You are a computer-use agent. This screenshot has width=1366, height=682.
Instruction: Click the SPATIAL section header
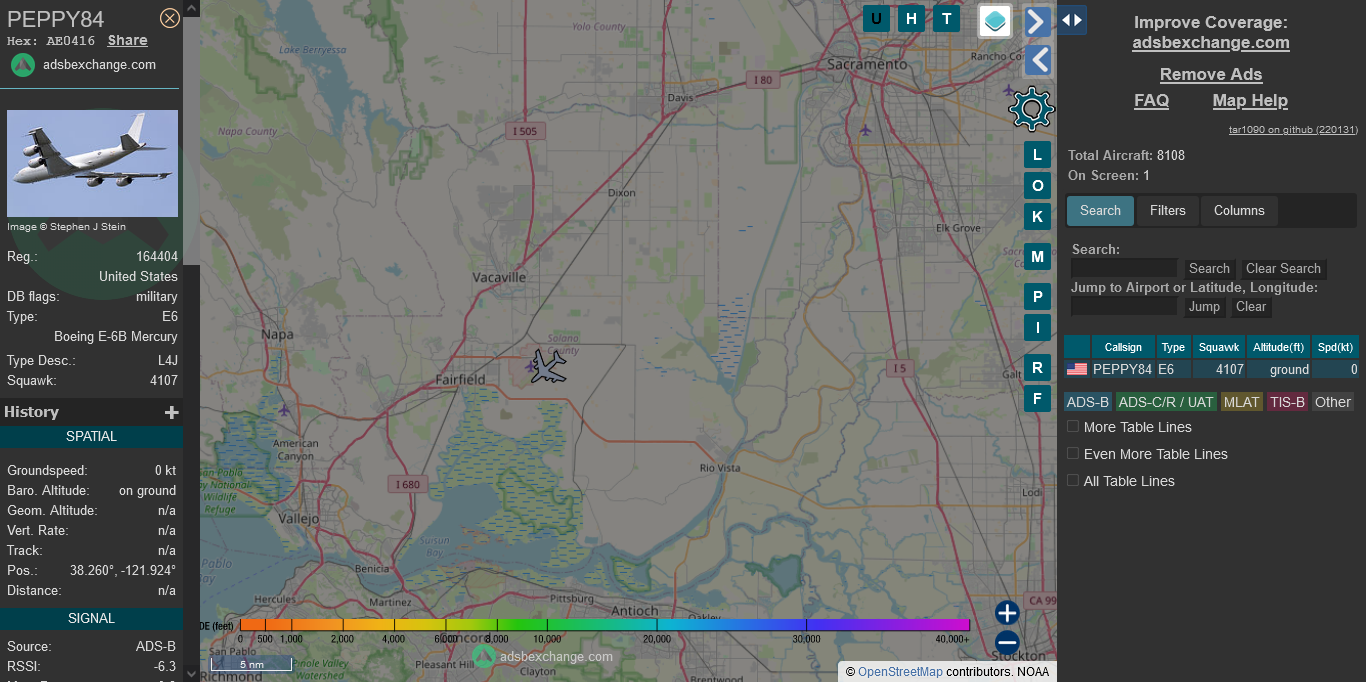(x=92, y=437)
